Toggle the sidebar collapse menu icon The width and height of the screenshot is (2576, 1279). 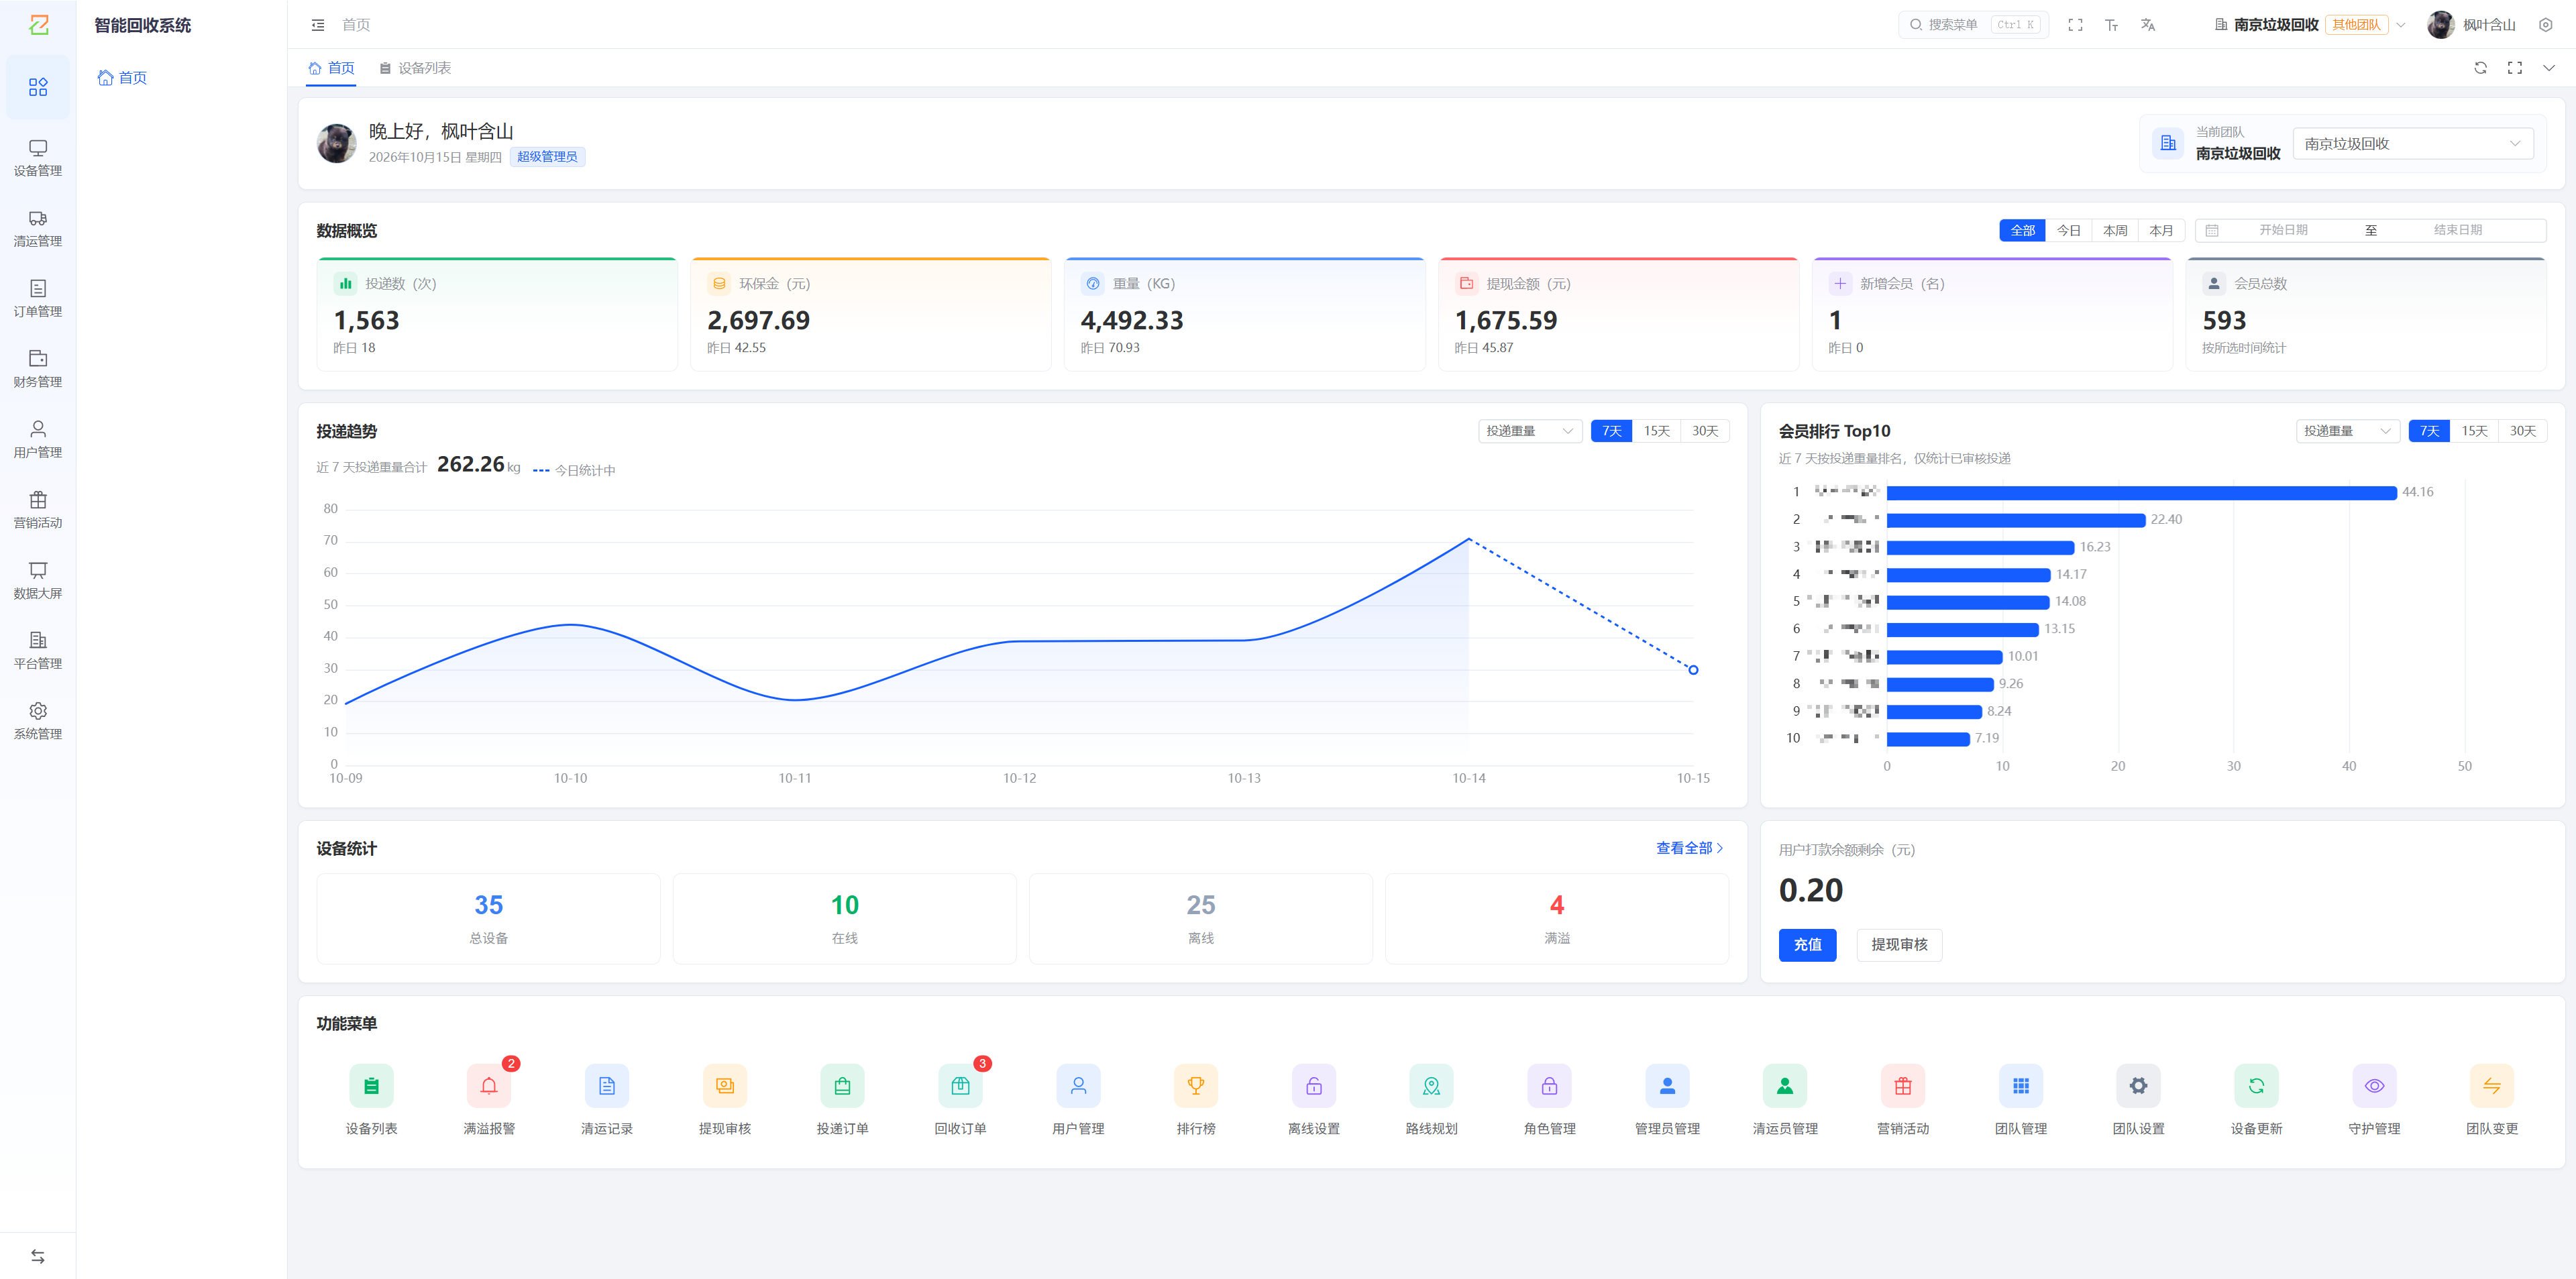[x=318, y=25]
